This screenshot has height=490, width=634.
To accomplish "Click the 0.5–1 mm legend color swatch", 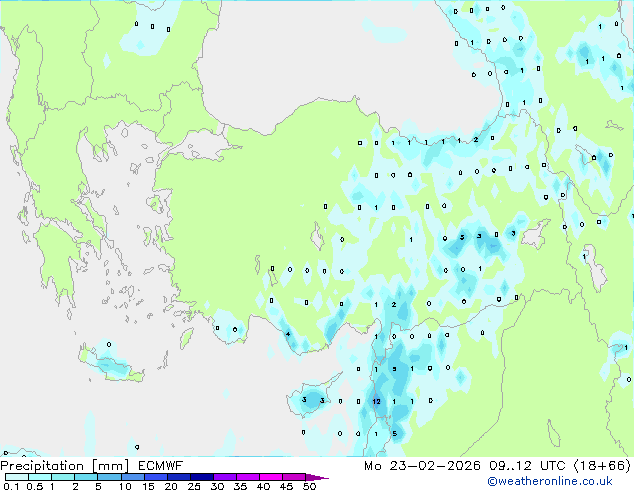I will click(x=40, y=477).
